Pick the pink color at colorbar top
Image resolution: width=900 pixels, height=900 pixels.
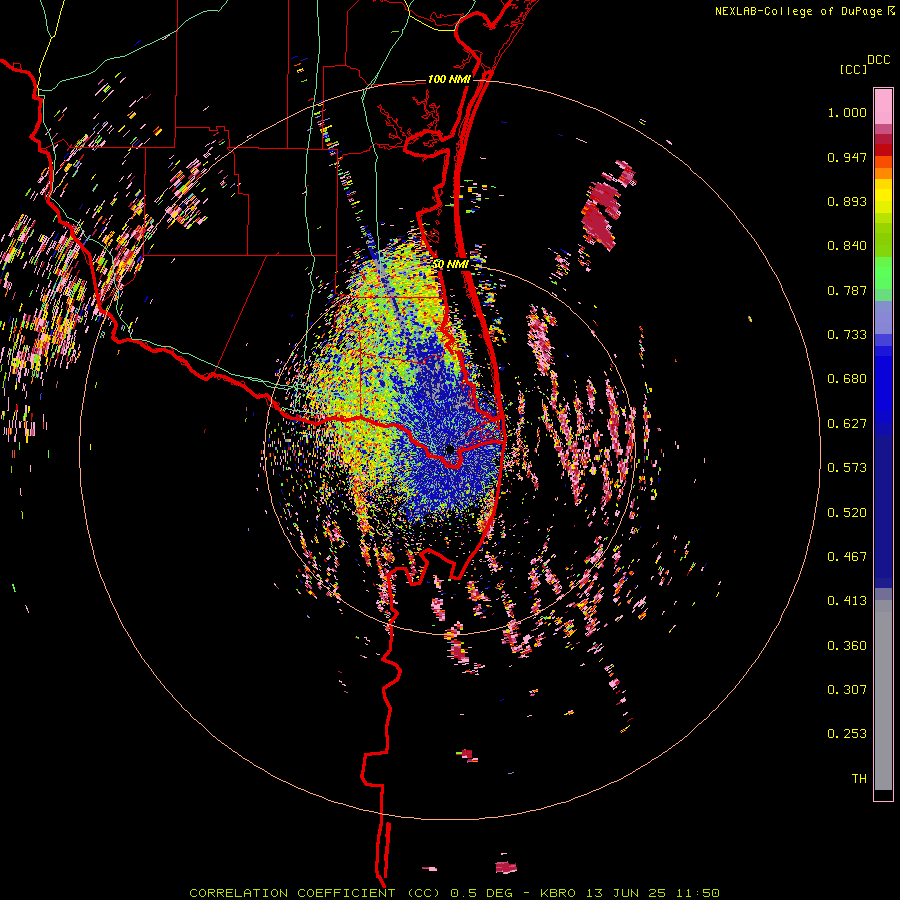(x=883, y=107)
